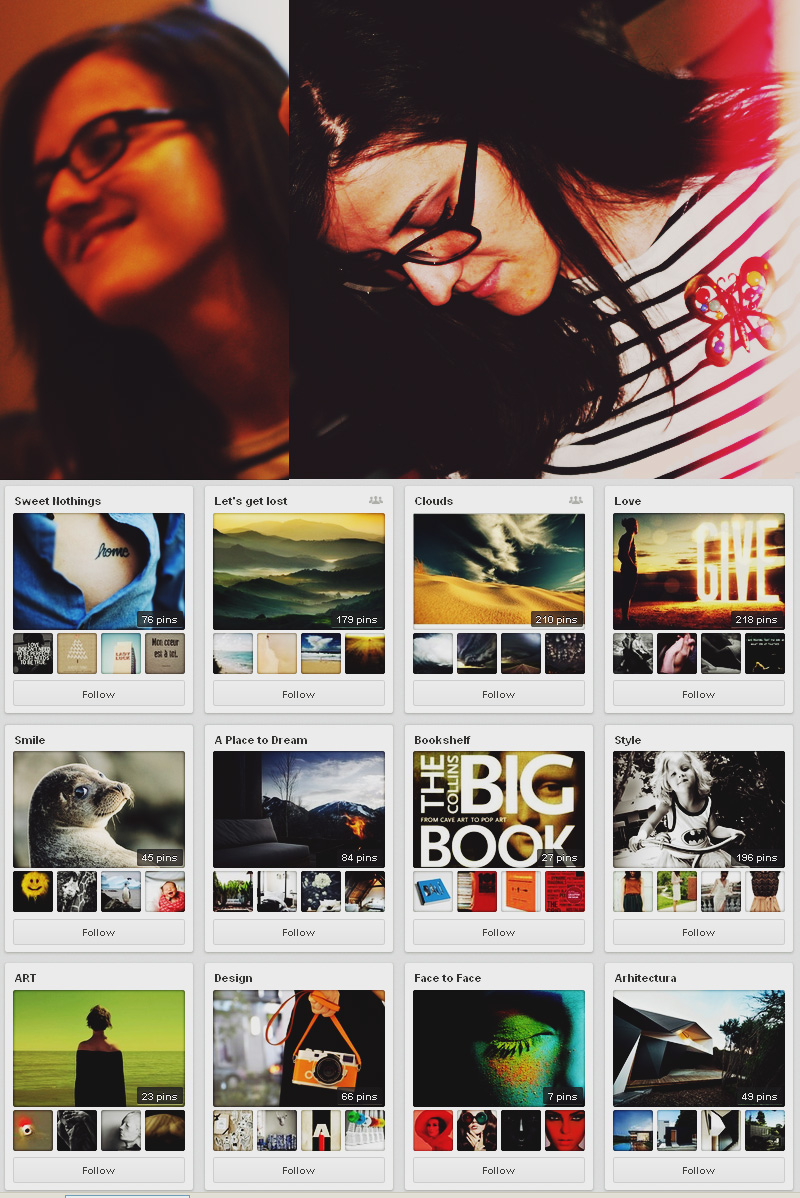Click the group icon on Let's get lost board
Viewport: 800px width, 1198px height.
point(375,500)
